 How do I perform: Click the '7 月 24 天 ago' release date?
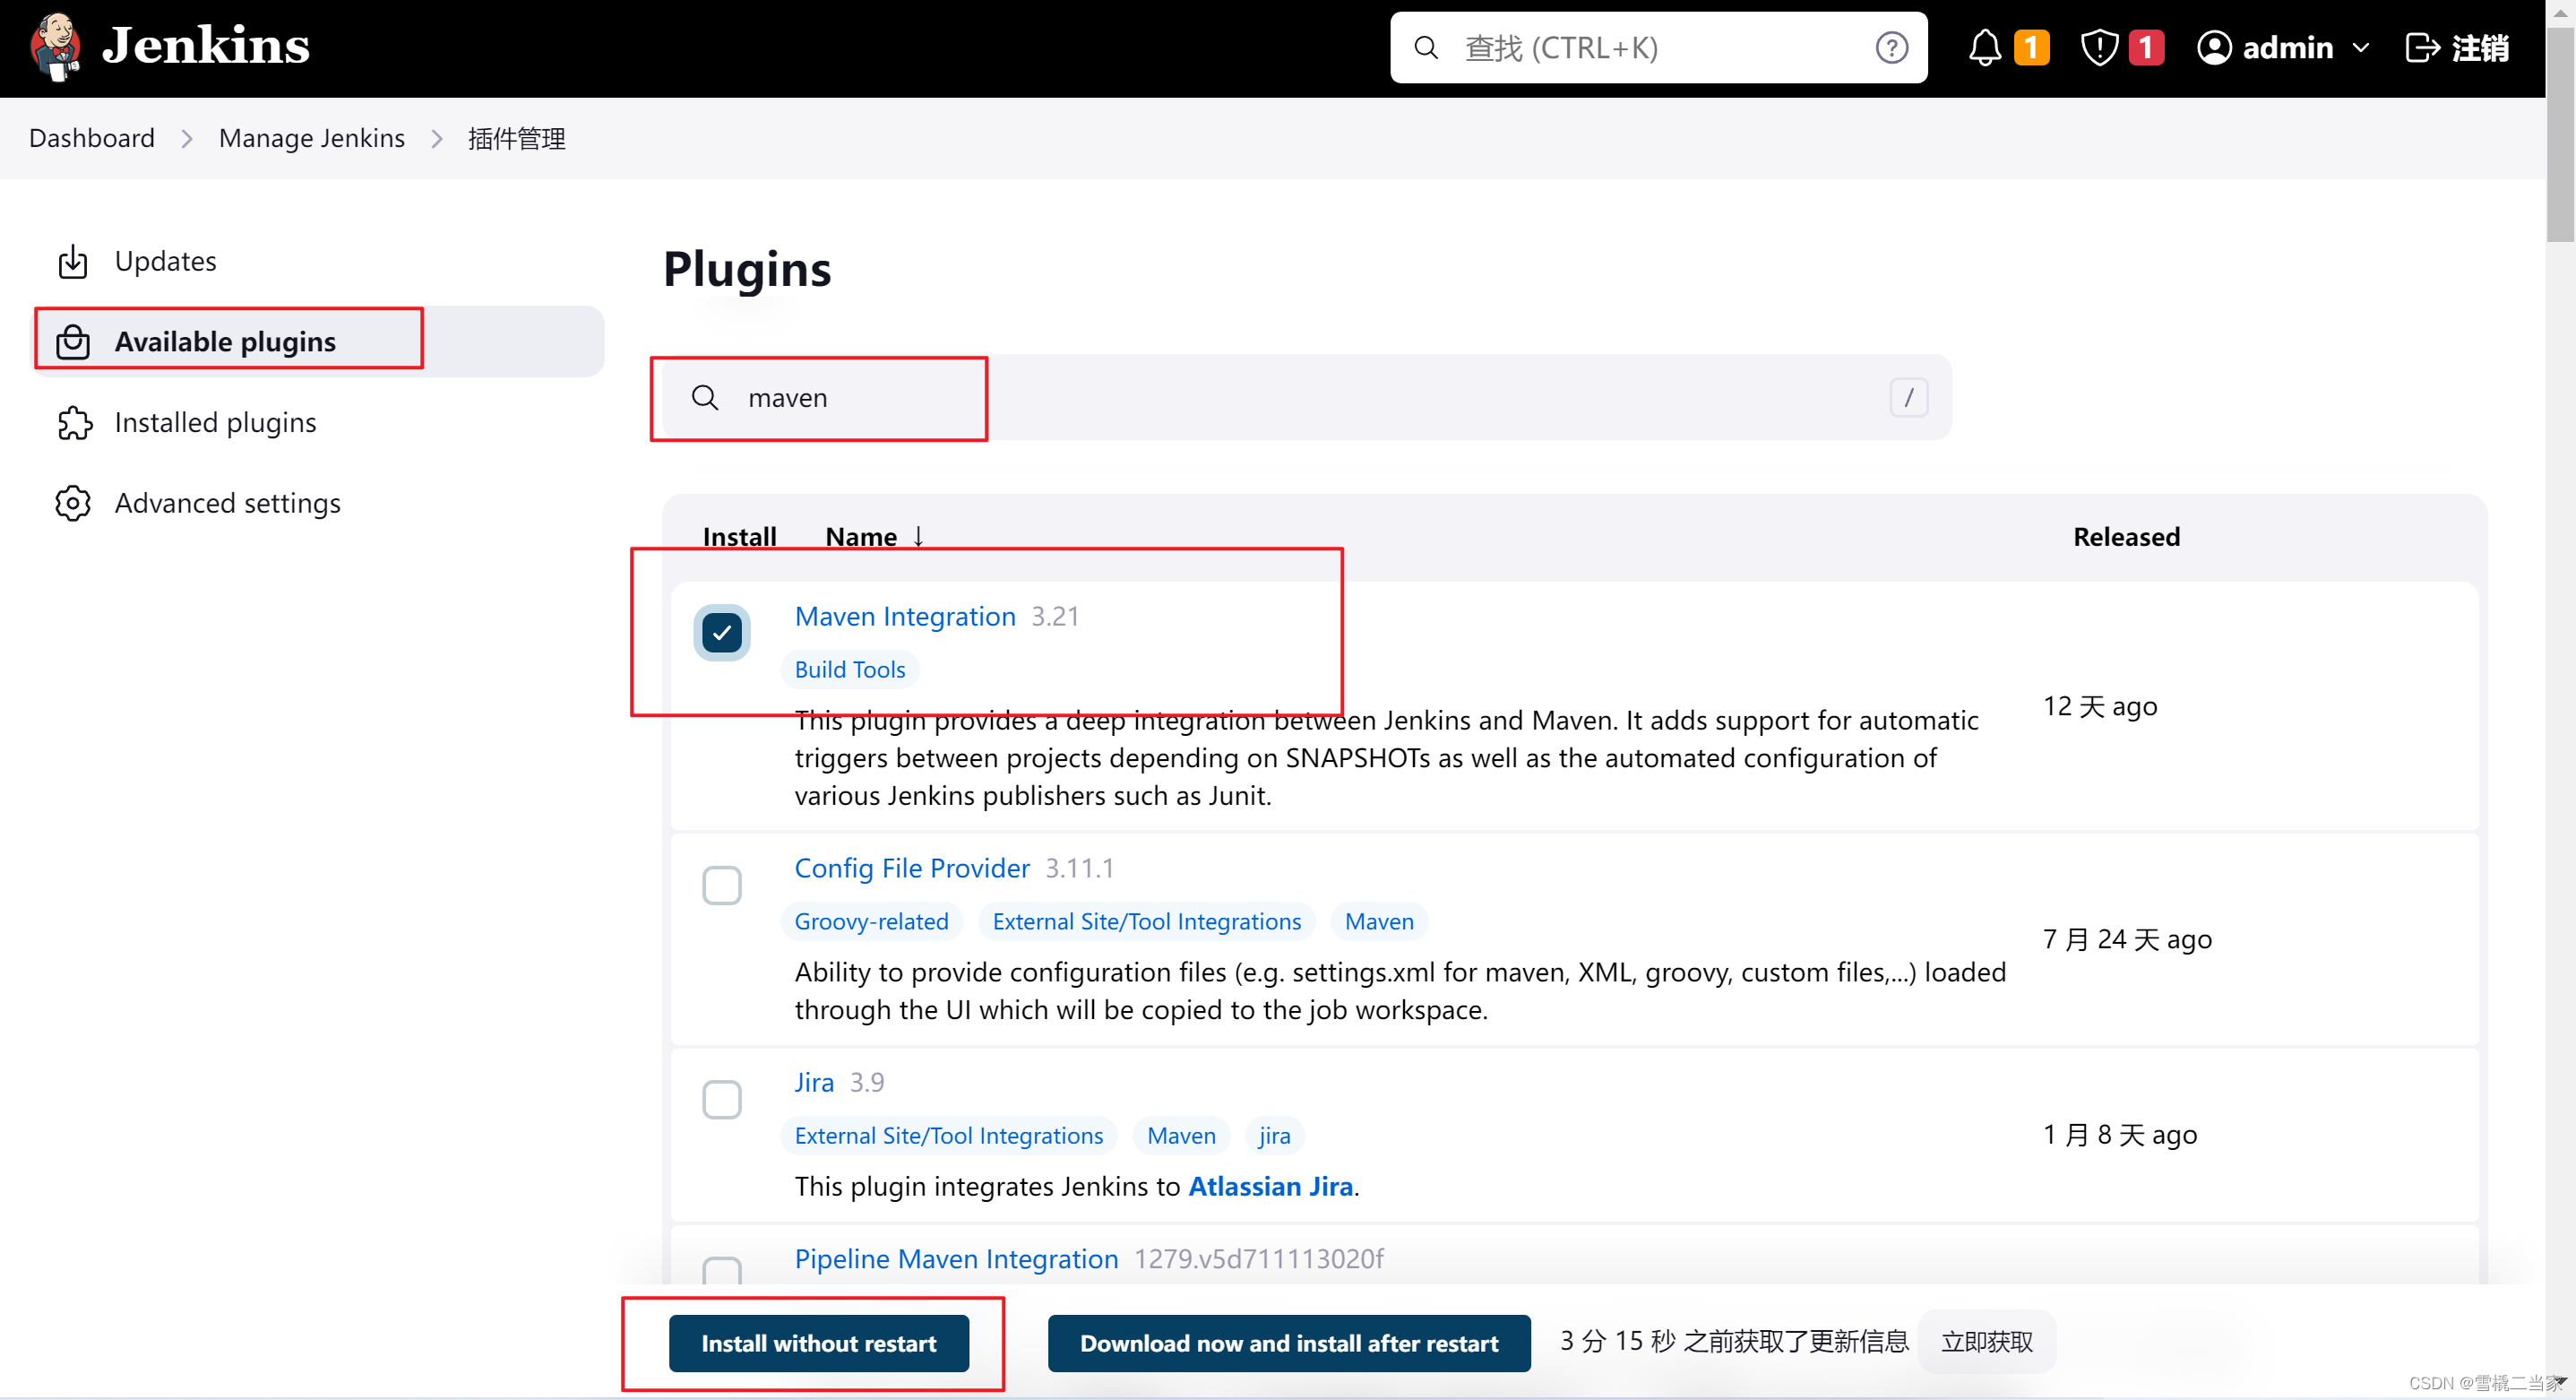pos(2126,939)
